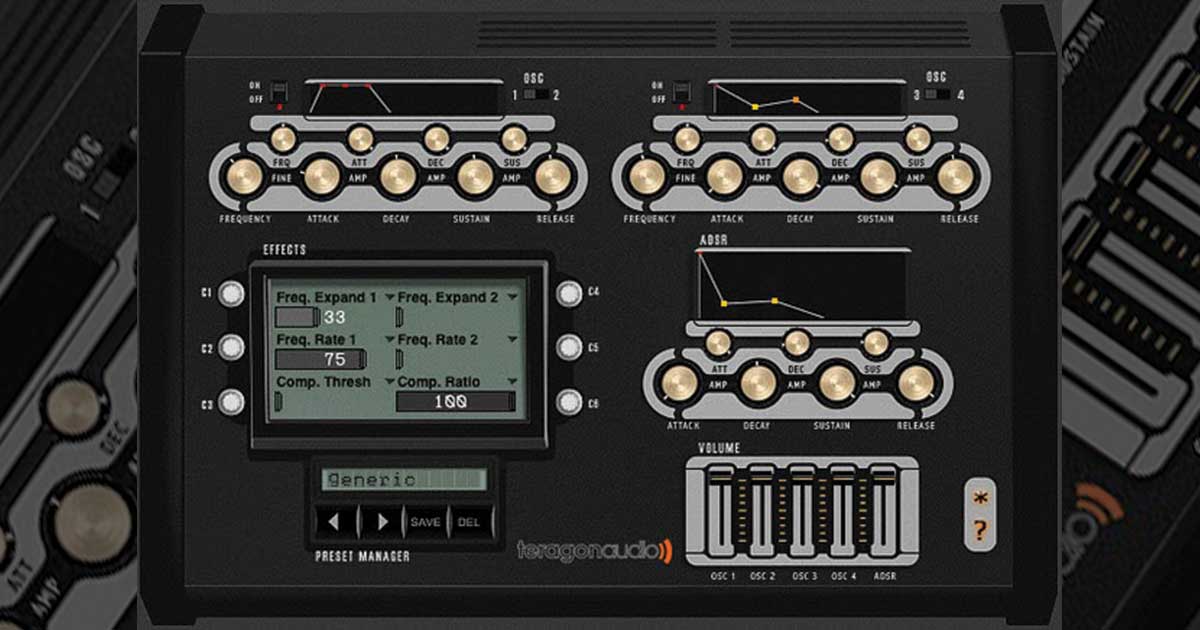Click the Comp. Thresh value slider

279,402
